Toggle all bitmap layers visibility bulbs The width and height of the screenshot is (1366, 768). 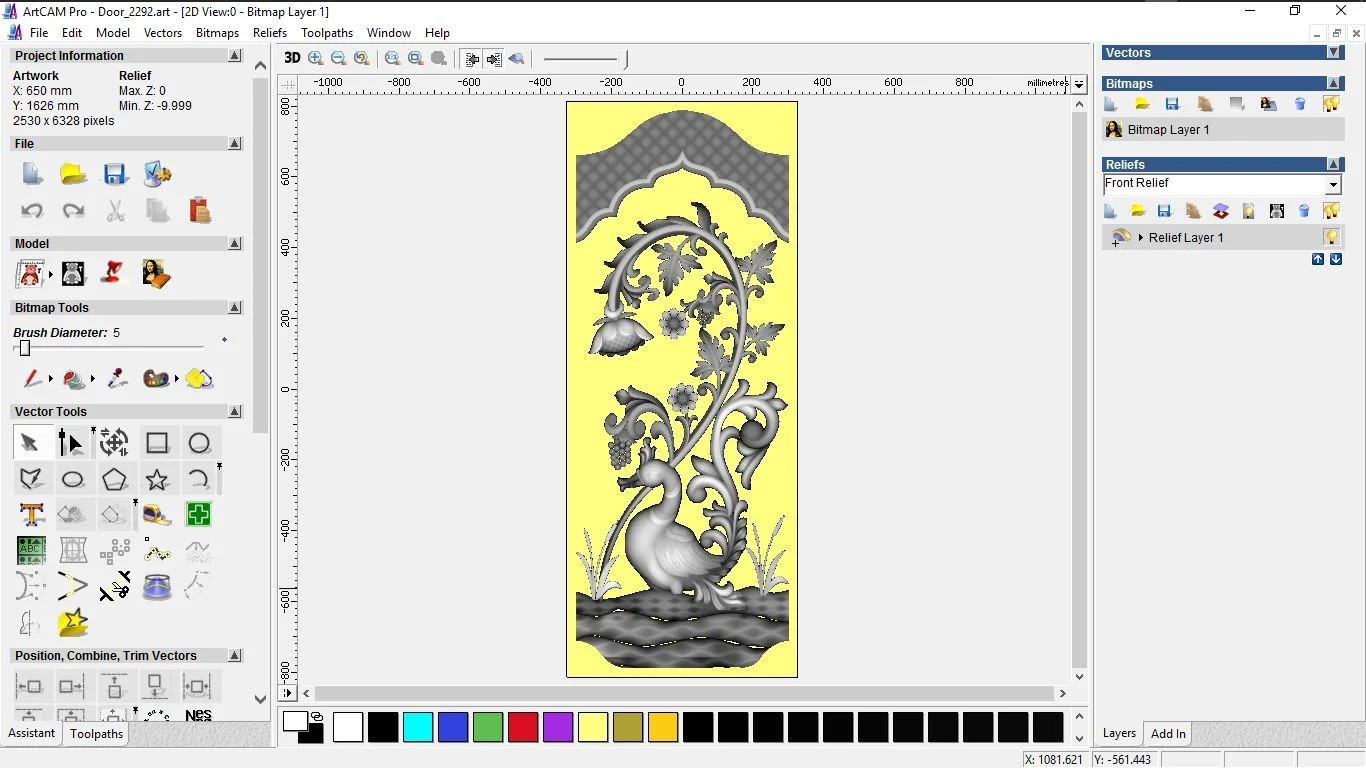click(x=1331, y=104)
